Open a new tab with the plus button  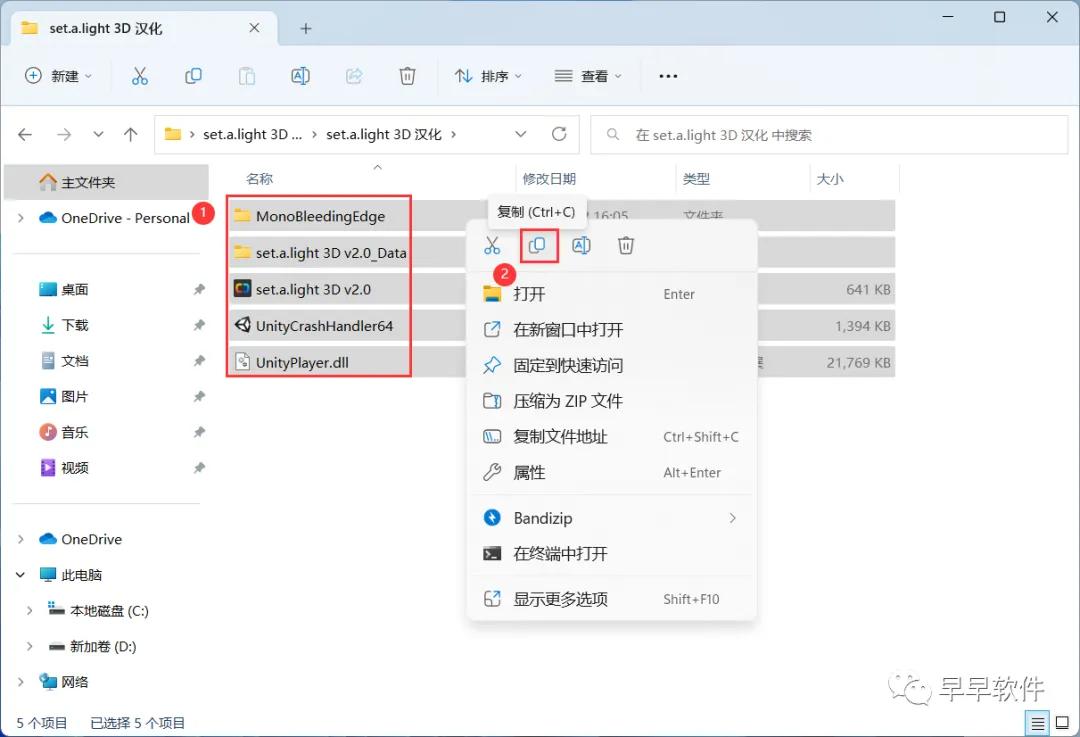click(x=306, y=28)
